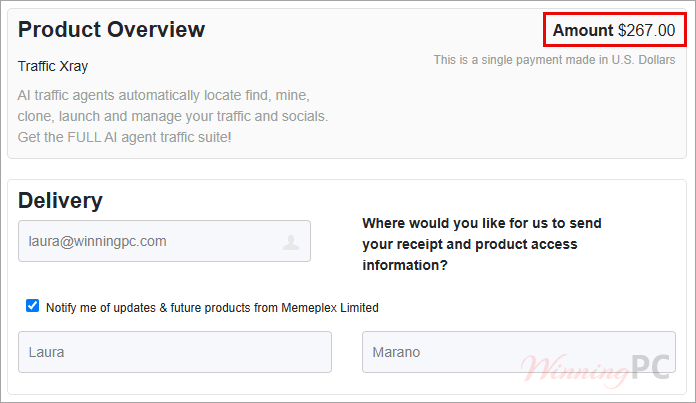Click the contact autofill icon in email field
The width and height of the screenshot is (696, 403).
[291, 242]
